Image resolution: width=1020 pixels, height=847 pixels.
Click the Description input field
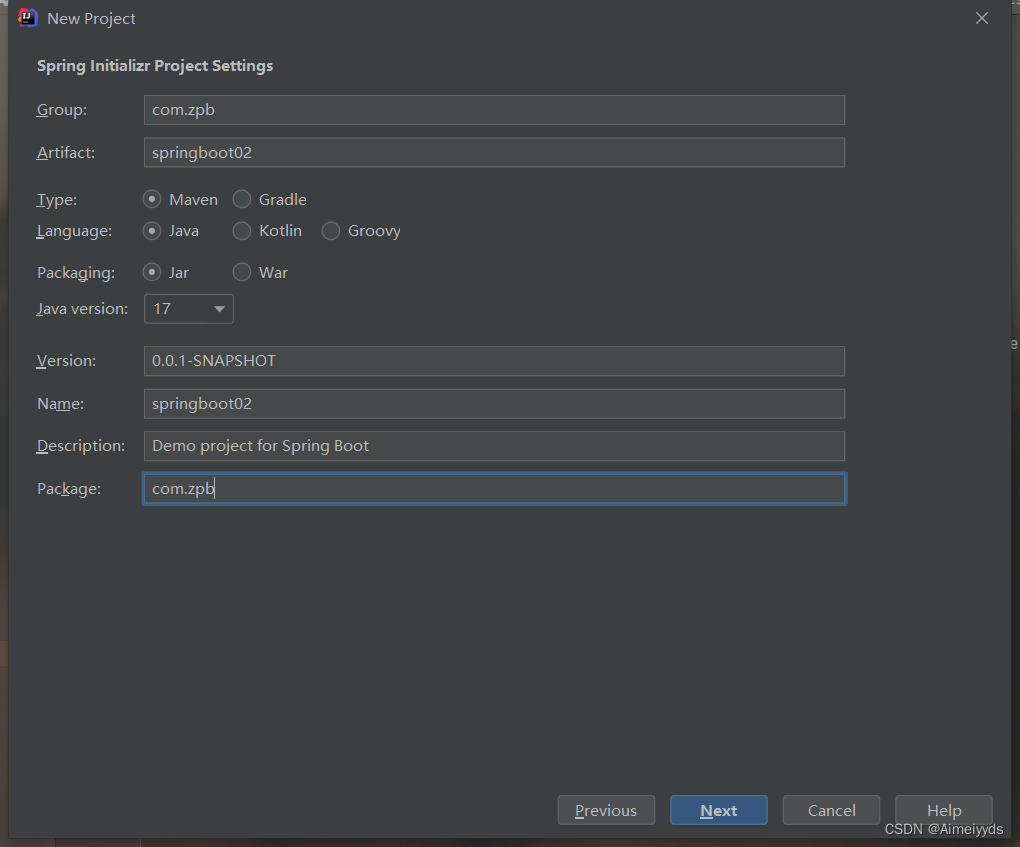pos(493,446)
